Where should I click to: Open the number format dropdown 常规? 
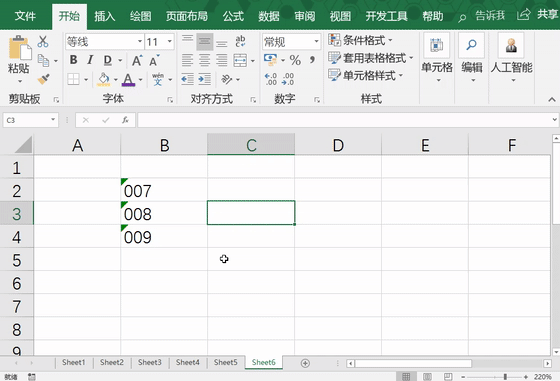(x=316, y=42)
